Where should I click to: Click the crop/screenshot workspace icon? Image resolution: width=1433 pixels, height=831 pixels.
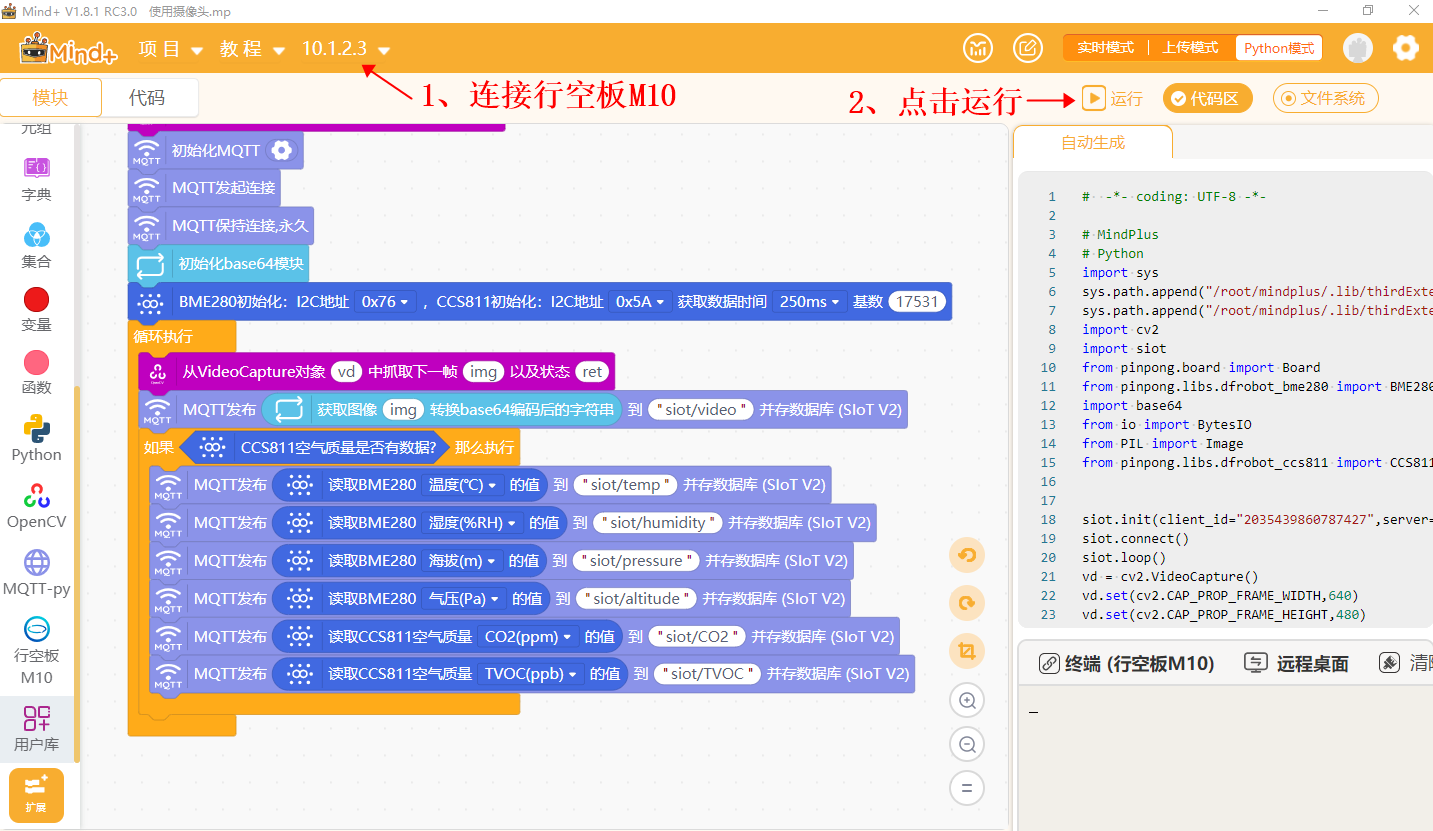[x=967, y=651]
